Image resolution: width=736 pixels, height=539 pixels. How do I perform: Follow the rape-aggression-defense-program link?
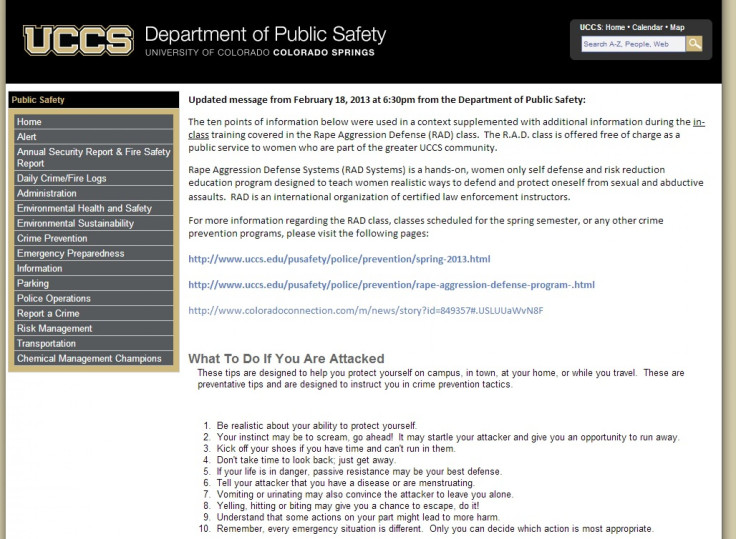coord(391,285)
